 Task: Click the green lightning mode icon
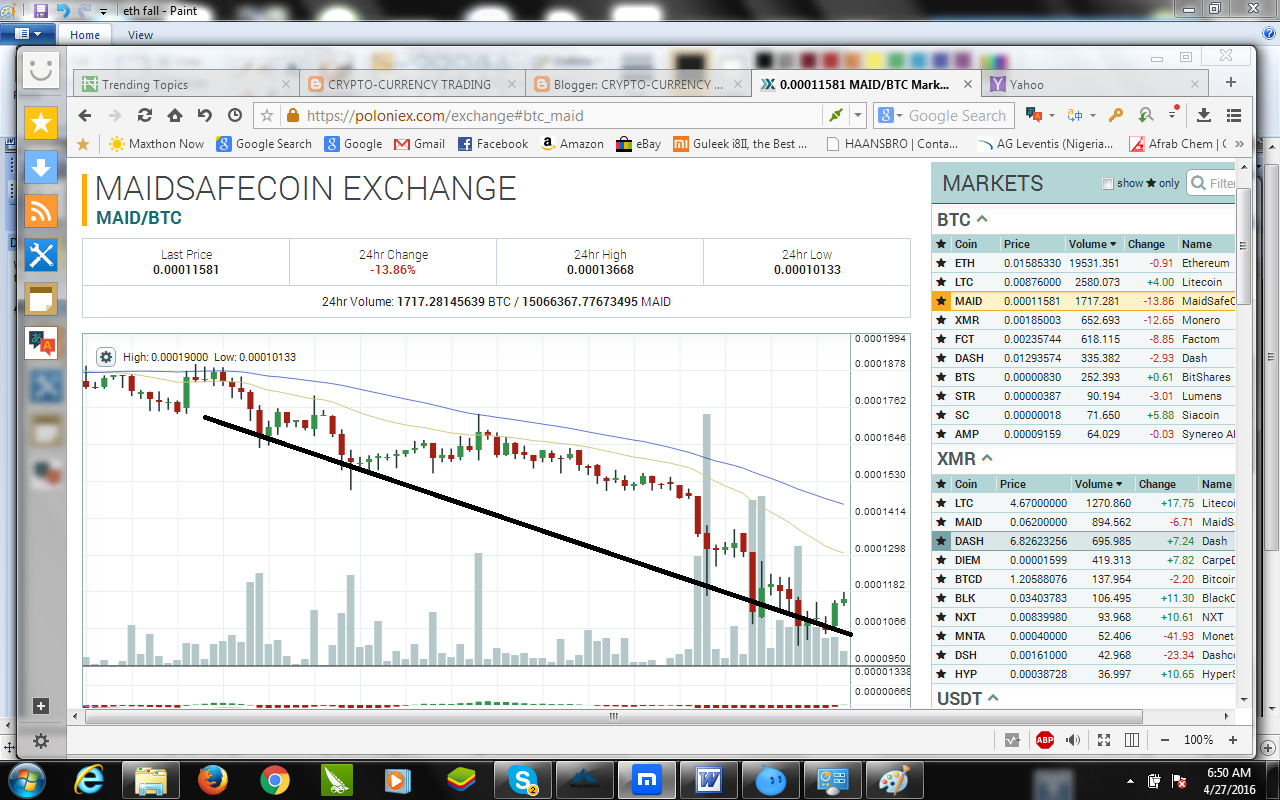coord(835,116)
